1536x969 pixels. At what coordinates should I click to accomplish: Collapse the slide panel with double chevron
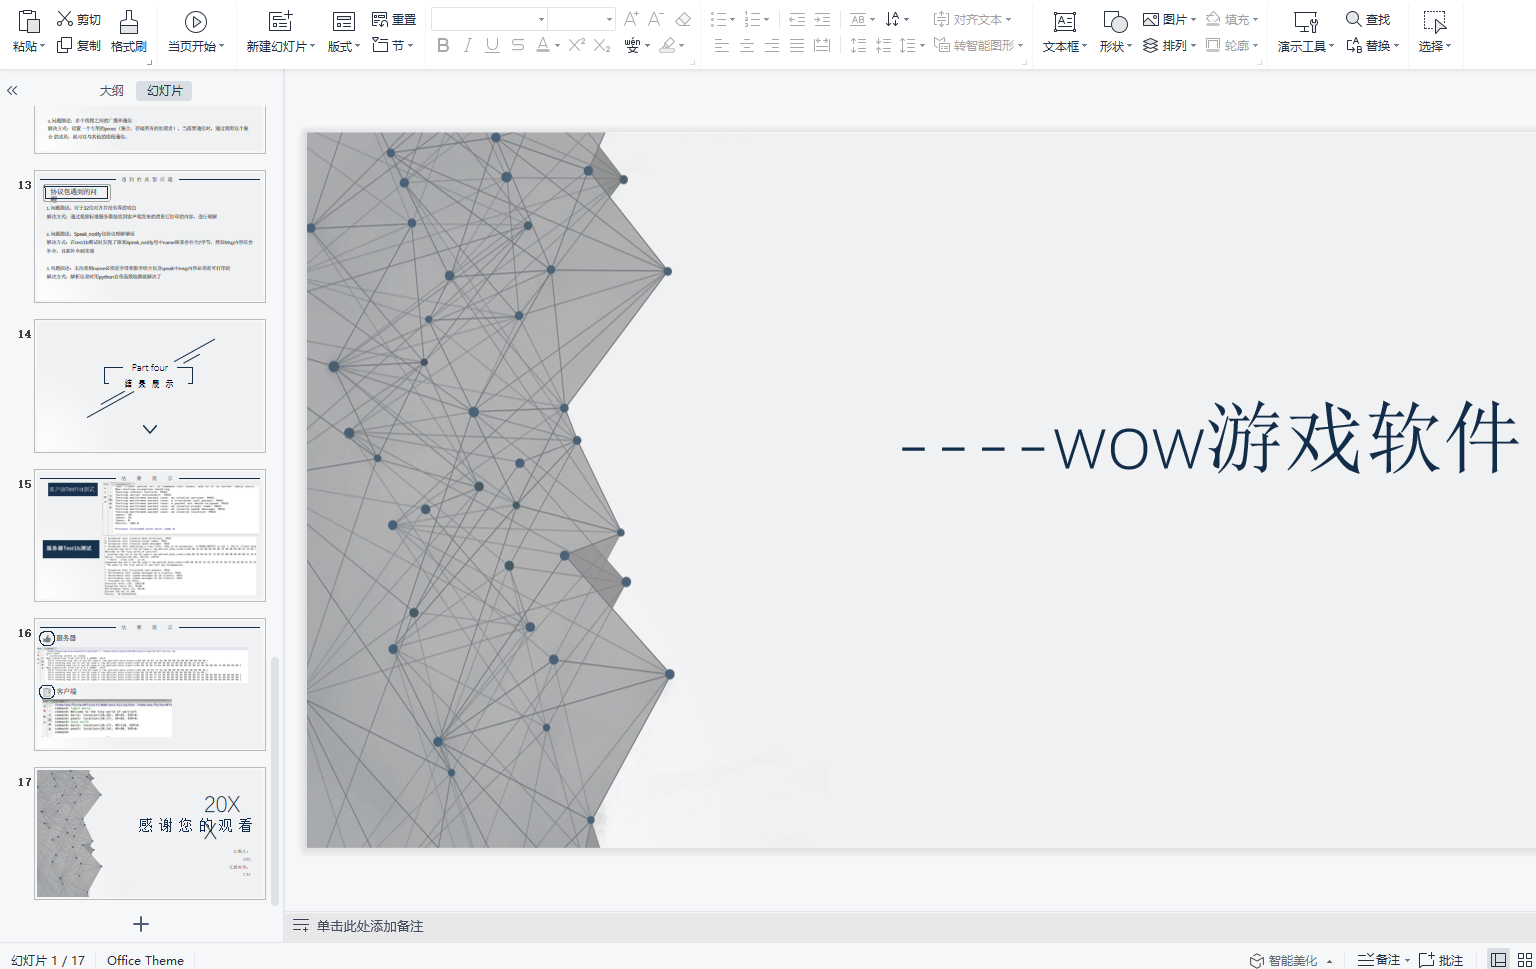12,90
